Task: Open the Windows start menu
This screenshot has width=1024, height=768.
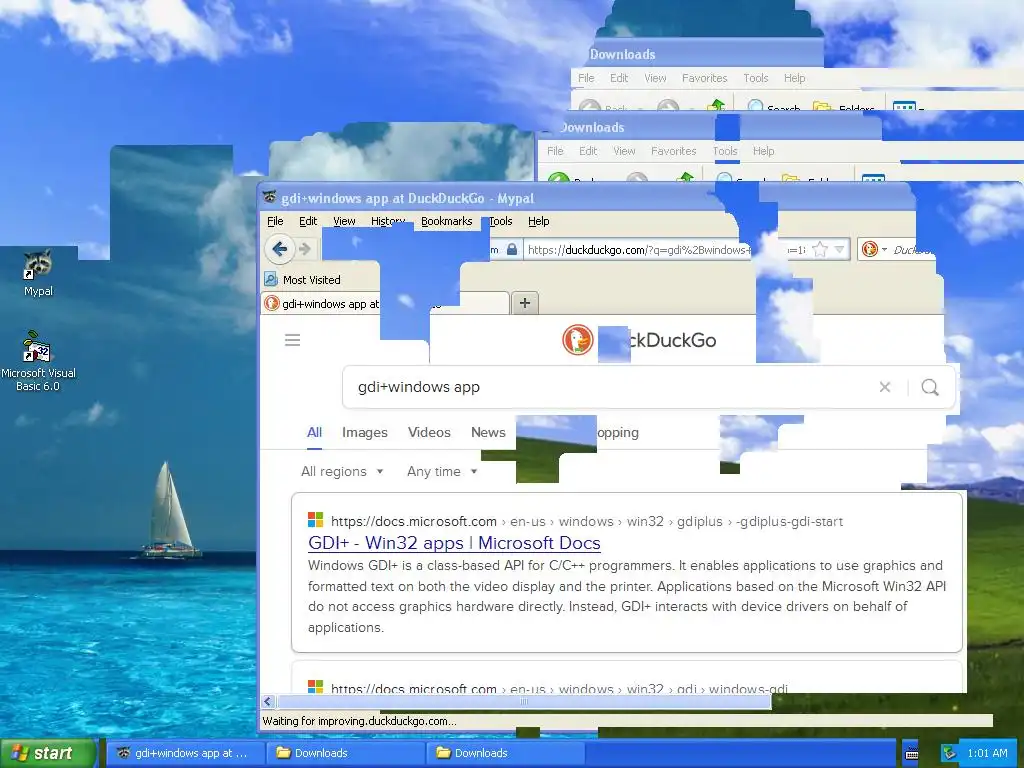Action: [48, 753]
